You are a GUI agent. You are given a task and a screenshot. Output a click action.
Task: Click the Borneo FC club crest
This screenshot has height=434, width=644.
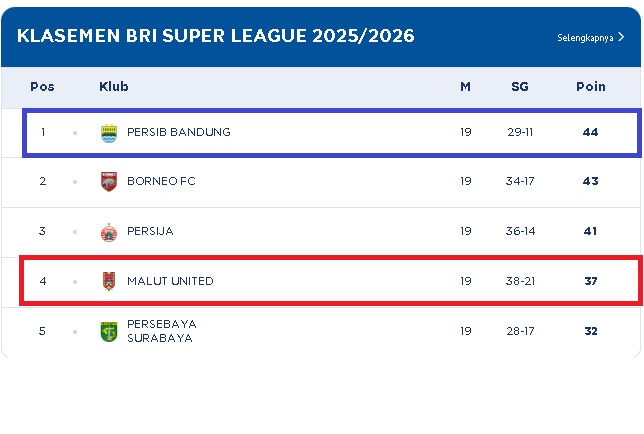click(109, 181)
